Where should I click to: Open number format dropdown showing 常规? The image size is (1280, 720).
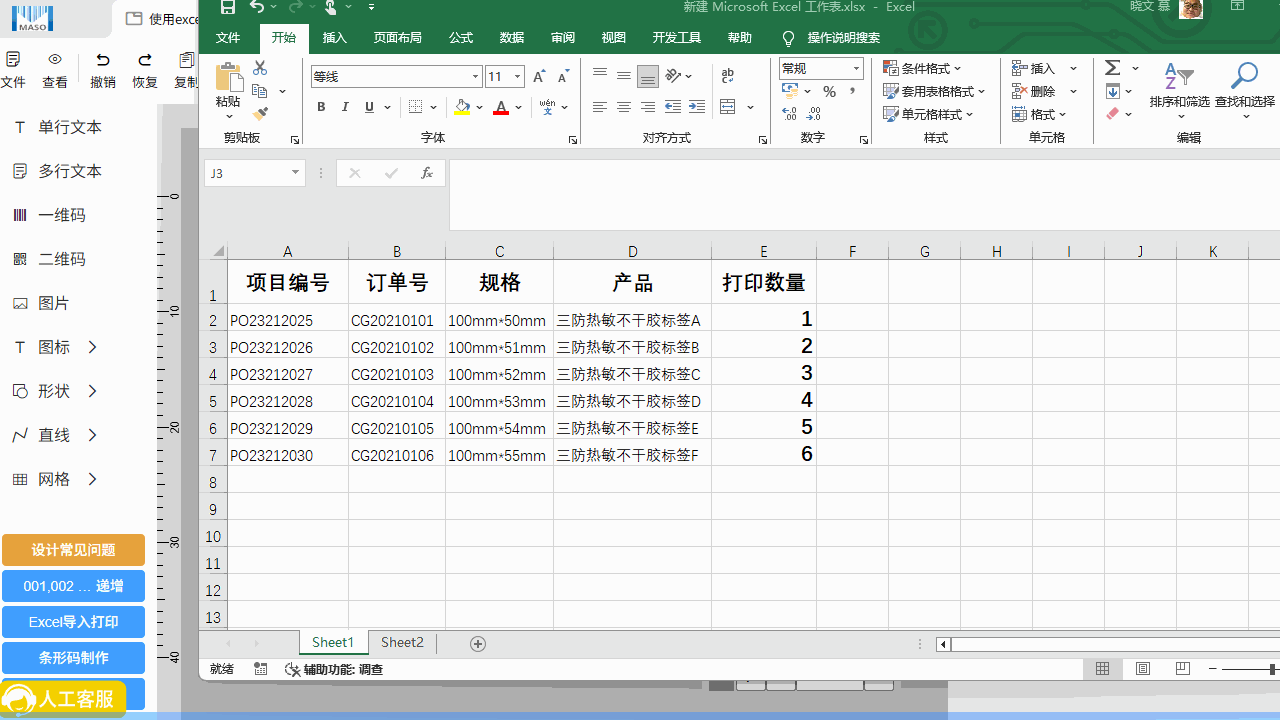[822, 68]
